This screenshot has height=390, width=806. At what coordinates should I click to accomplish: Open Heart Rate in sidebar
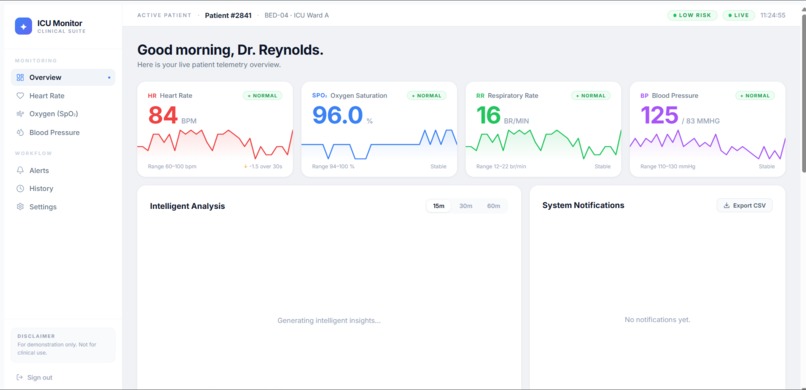63,96
